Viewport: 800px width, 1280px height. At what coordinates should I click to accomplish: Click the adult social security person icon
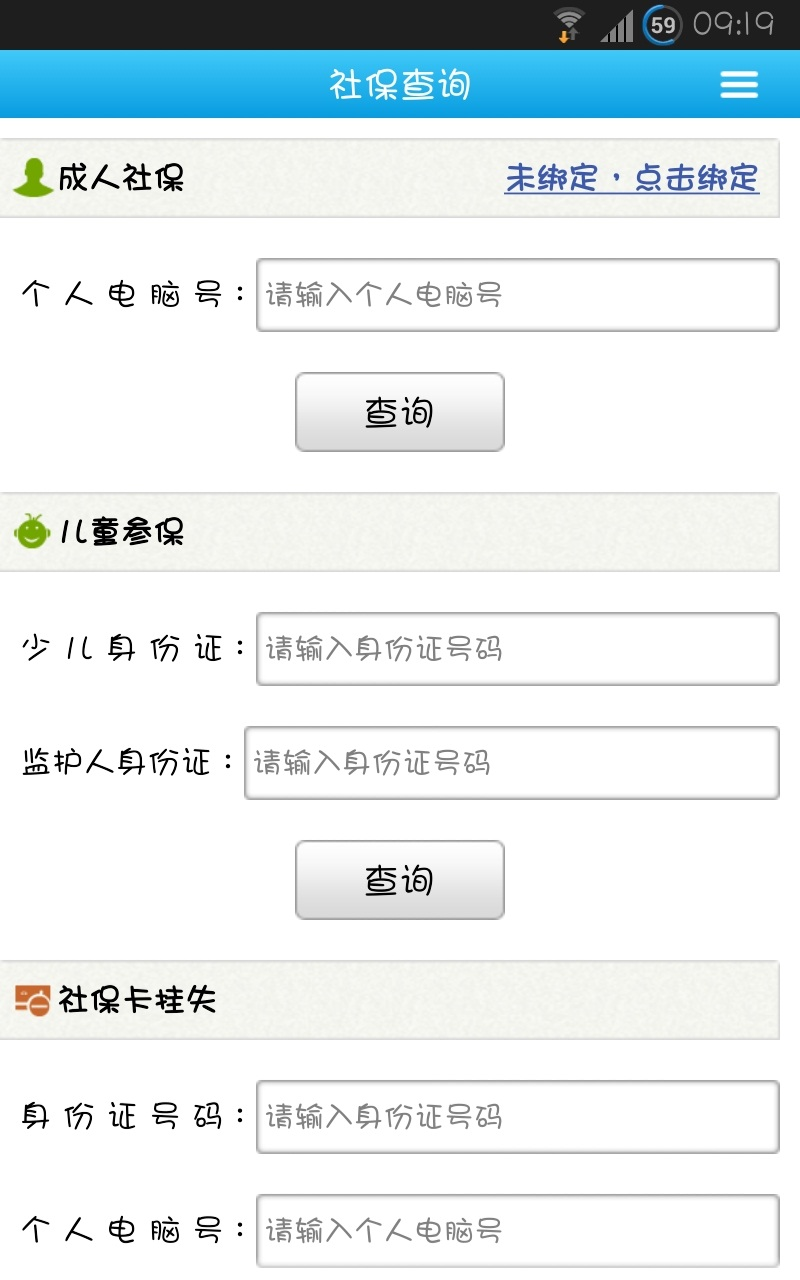(x=32, y=178)
